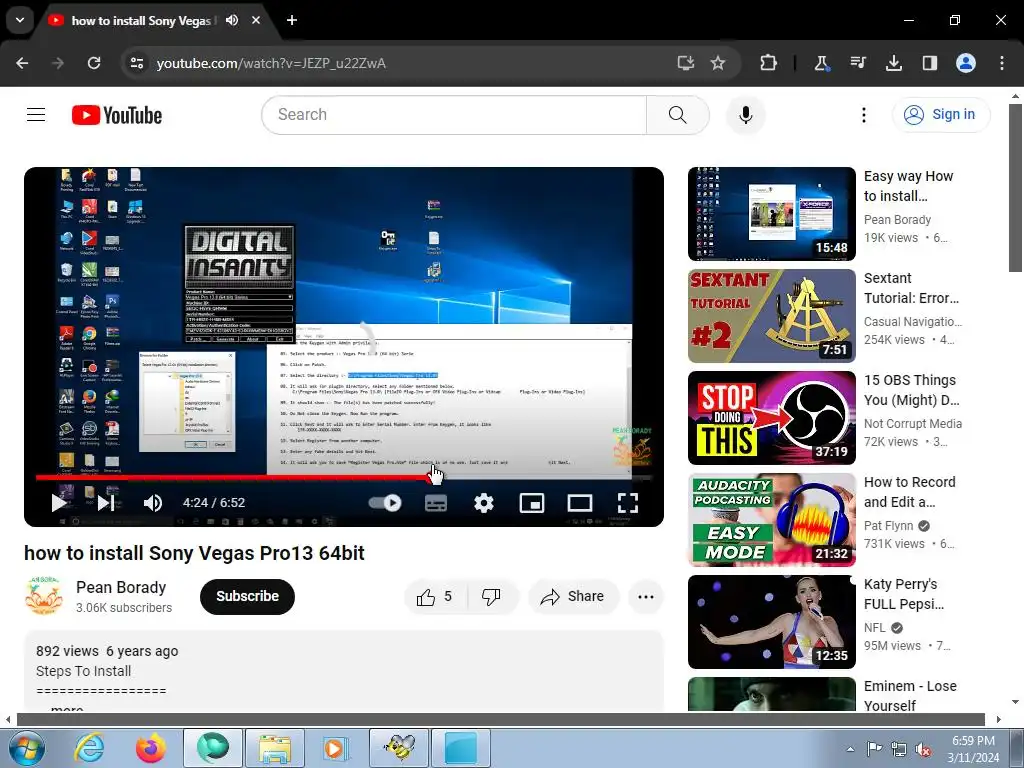Launch Firefox from taskbar

point(150,748)
